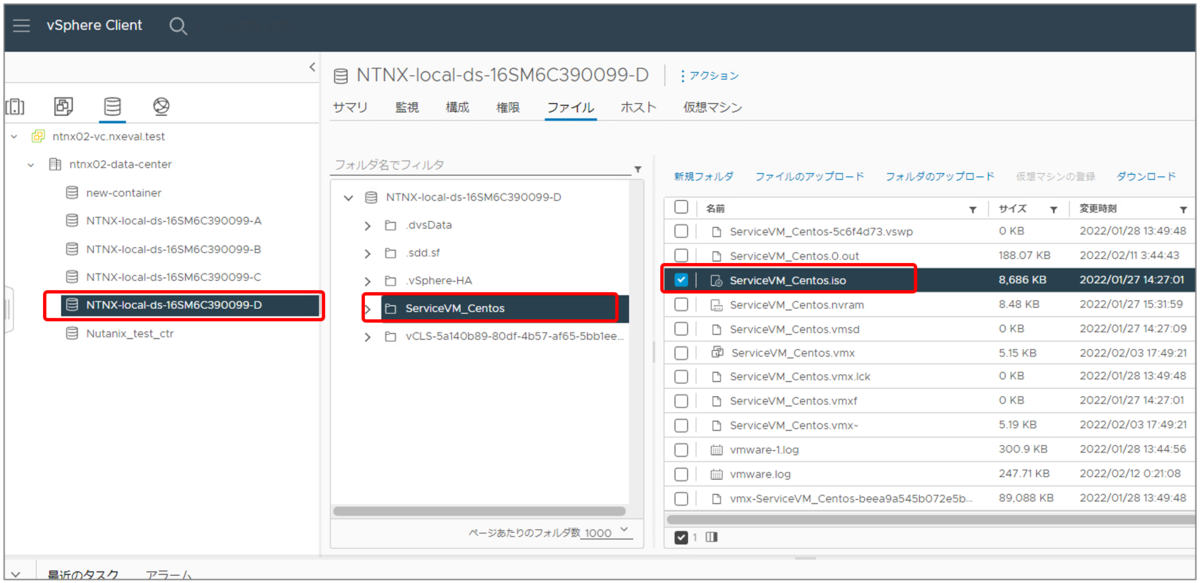
Task: Click the datastore icon beside the title
Action: (x=341, y=76)
